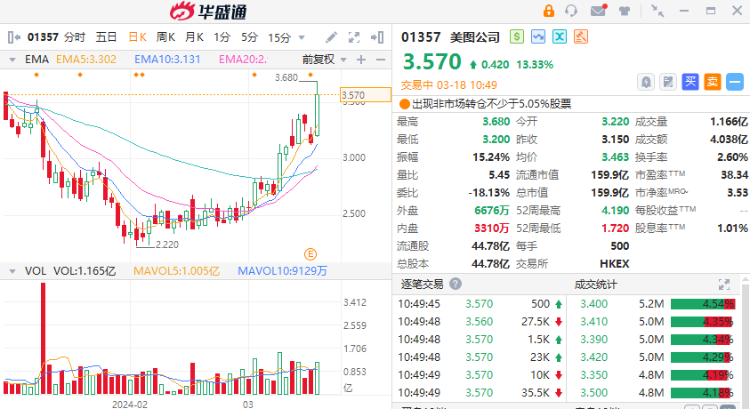This screenshot has height=409, width=750.
Task: Click the orange 卖 sell button
Action: click(x=712, y=82)
